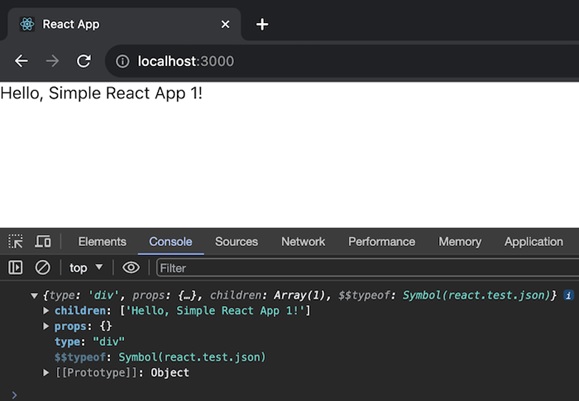579x401 pixels.
Task: Switch to the Elements tab
Action: [102, 242]
